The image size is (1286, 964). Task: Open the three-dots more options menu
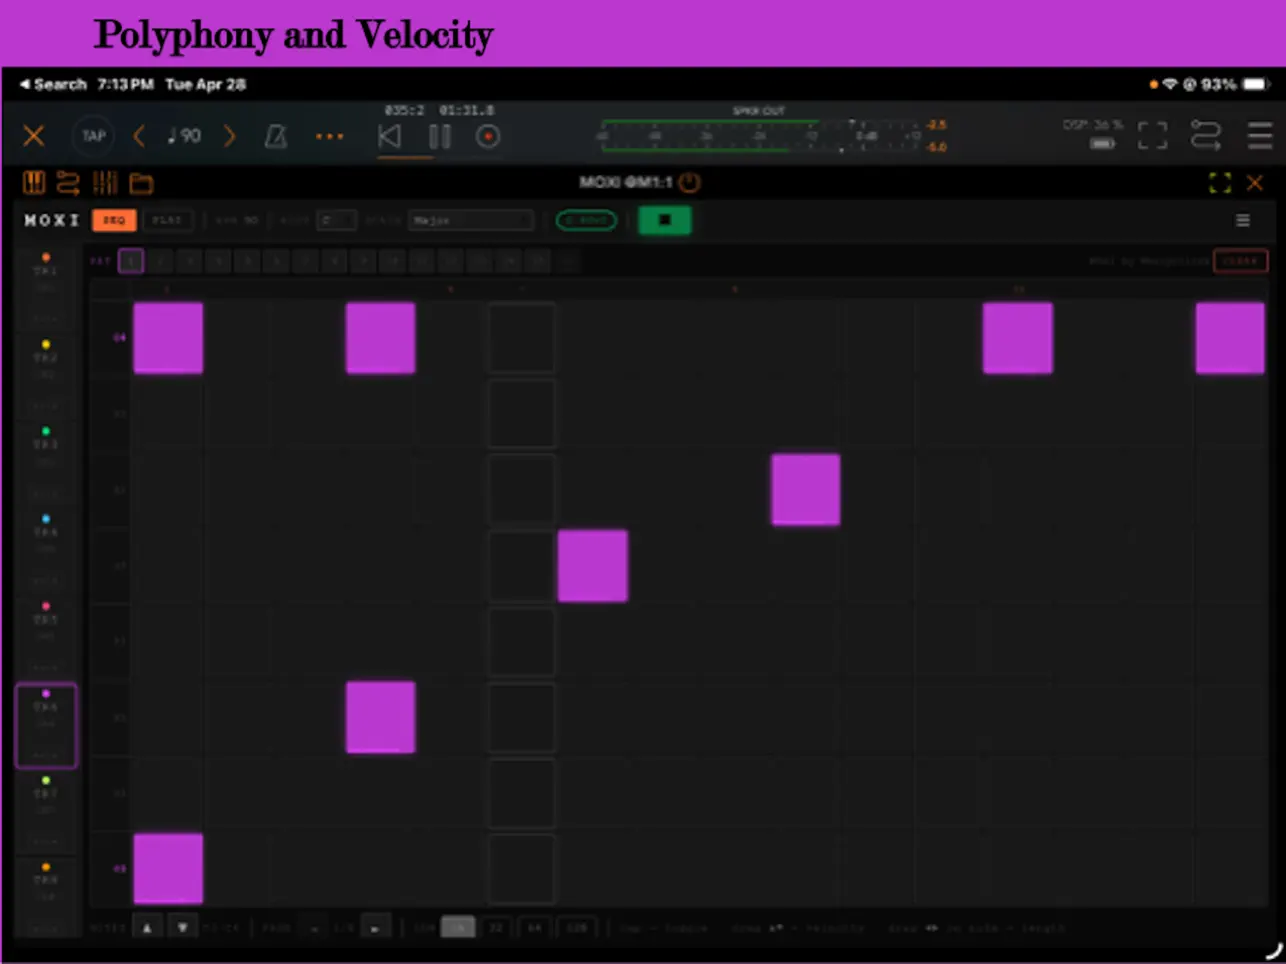click(x=329, y=136)
